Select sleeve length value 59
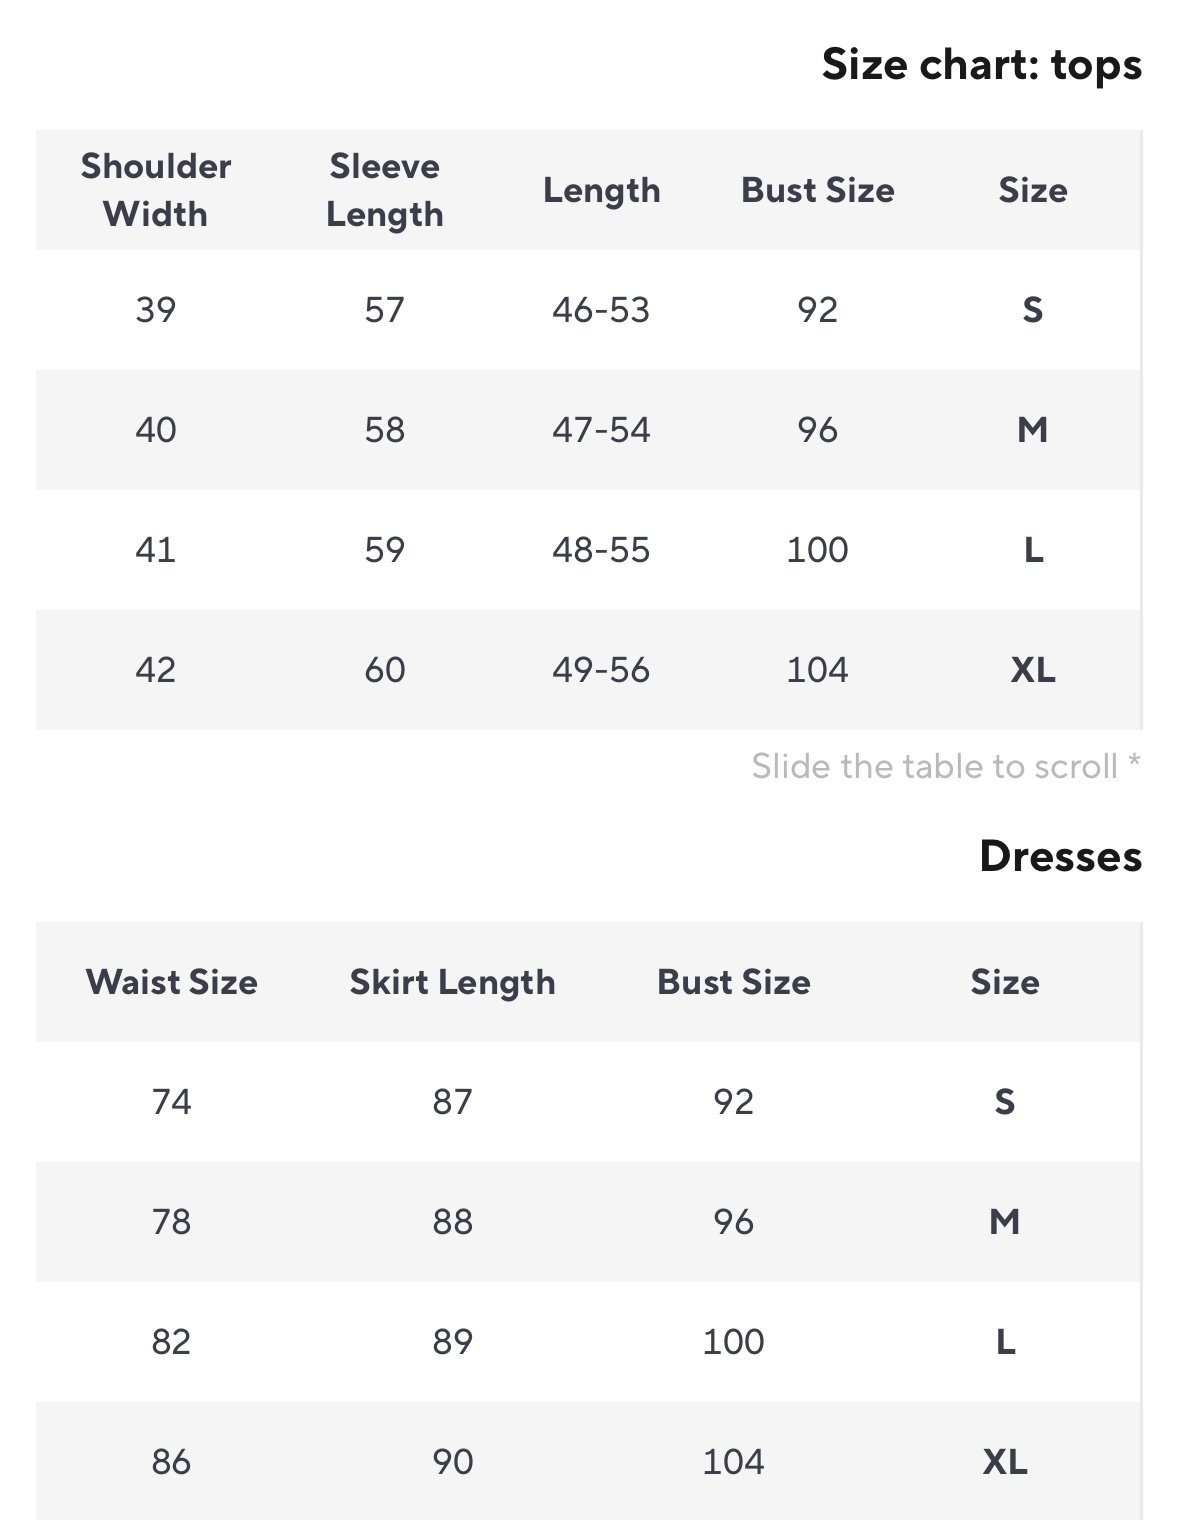 [x=385, y=550]
